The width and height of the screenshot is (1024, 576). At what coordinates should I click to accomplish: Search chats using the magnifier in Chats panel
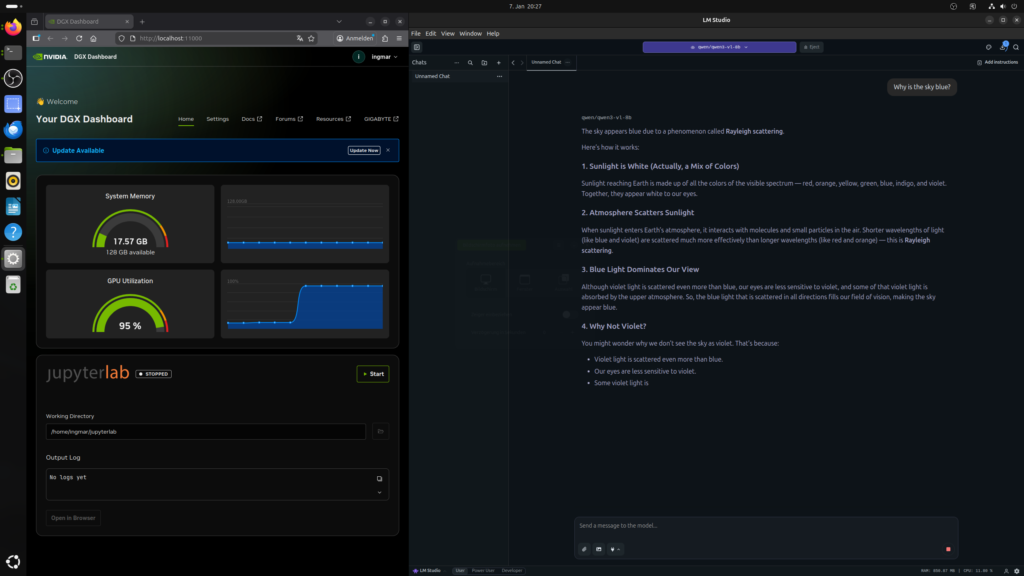469,62
